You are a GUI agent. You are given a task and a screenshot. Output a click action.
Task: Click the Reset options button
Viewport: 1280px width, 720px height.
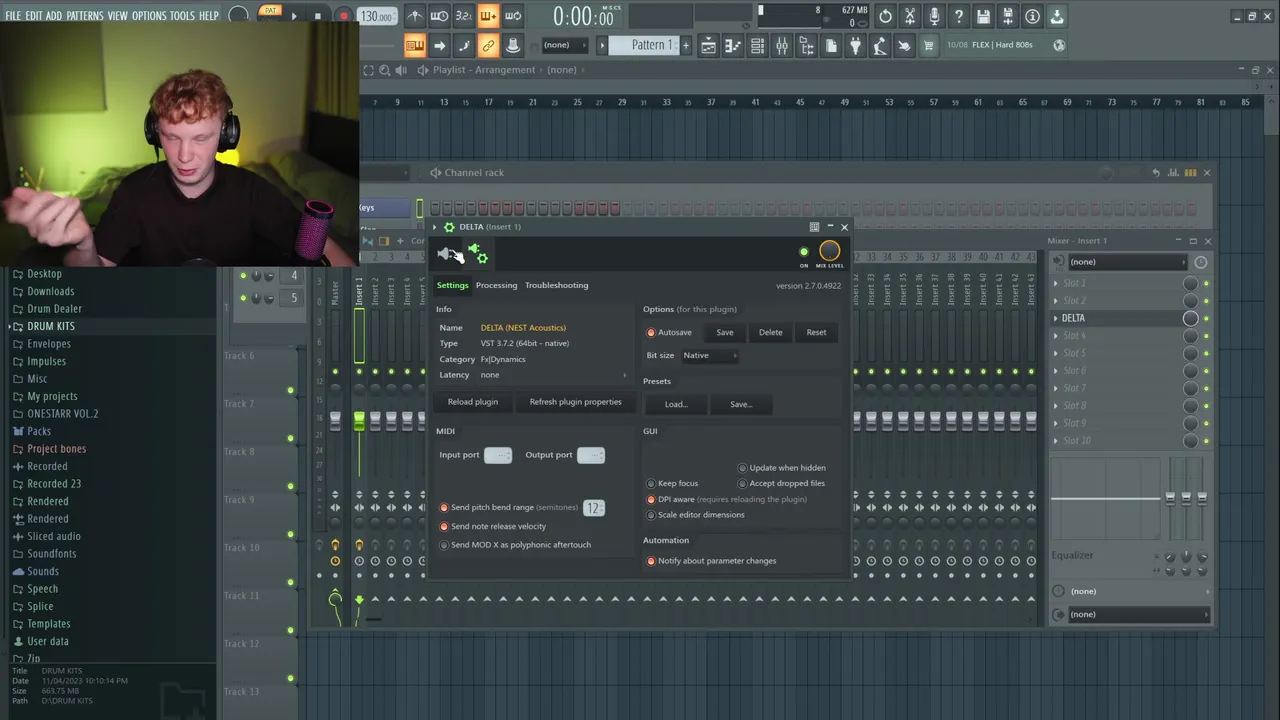[816, 332]
